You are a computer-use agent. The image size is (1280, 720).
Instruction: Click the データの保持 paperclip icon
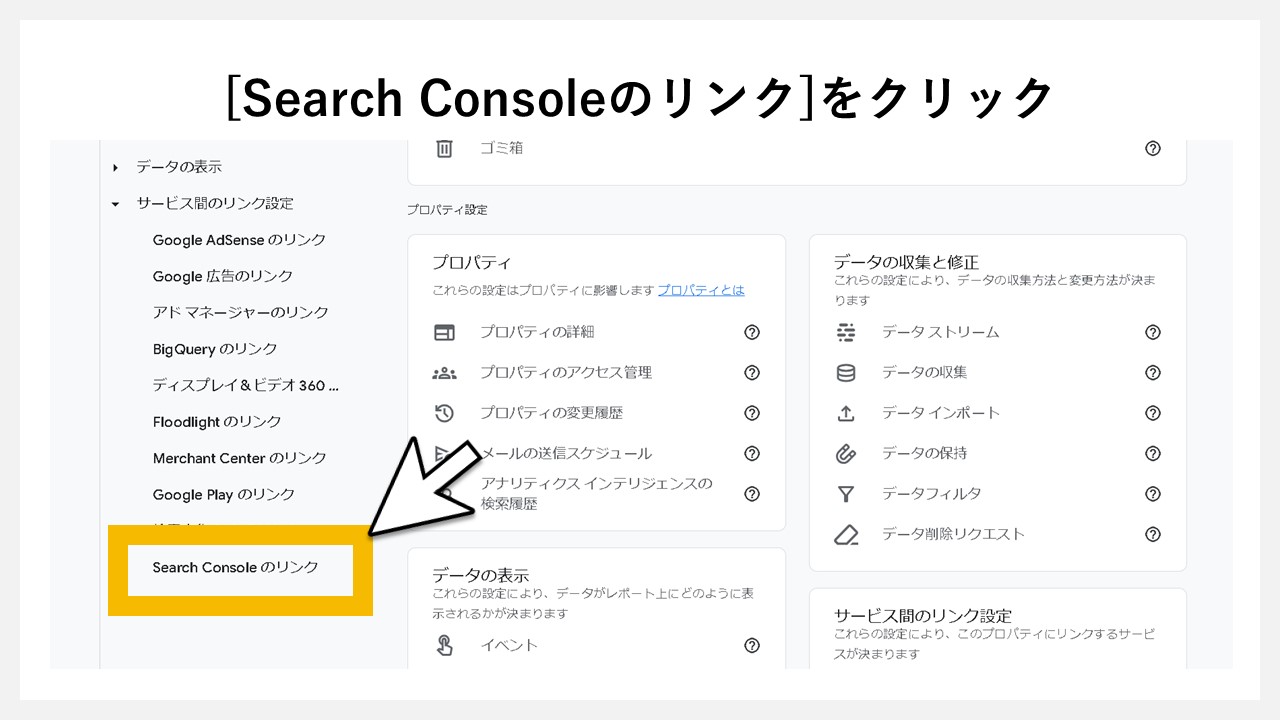coord(845,453)
